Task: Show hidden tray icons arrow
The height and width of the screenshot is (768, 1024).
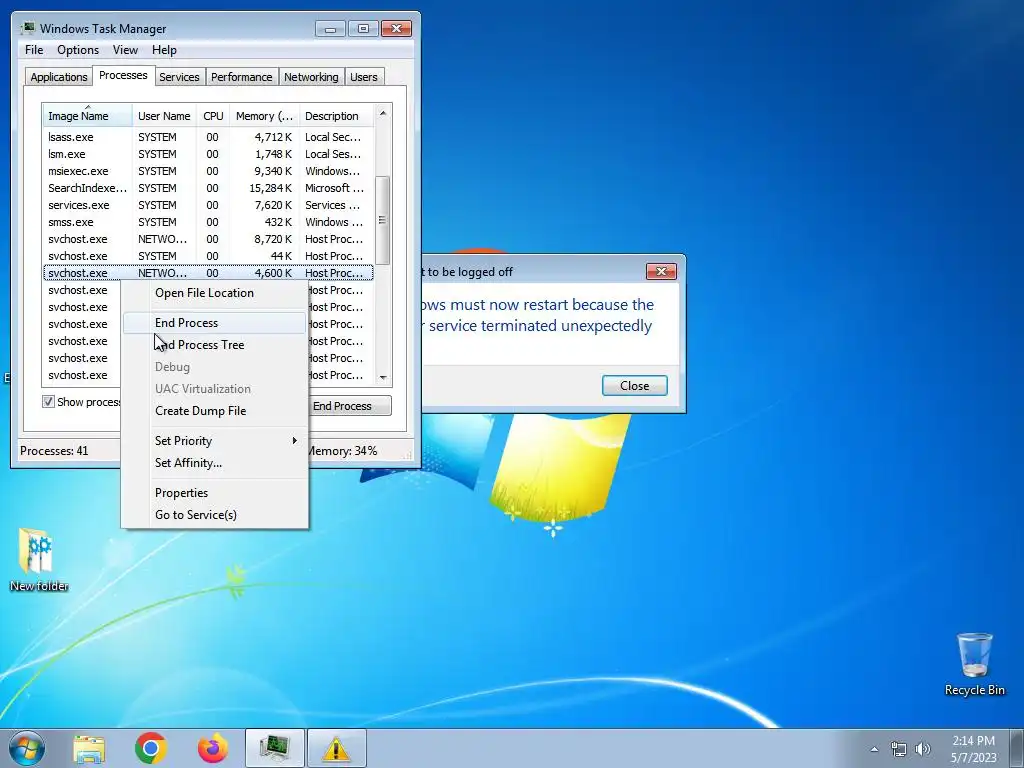Action: coord(874,749)
